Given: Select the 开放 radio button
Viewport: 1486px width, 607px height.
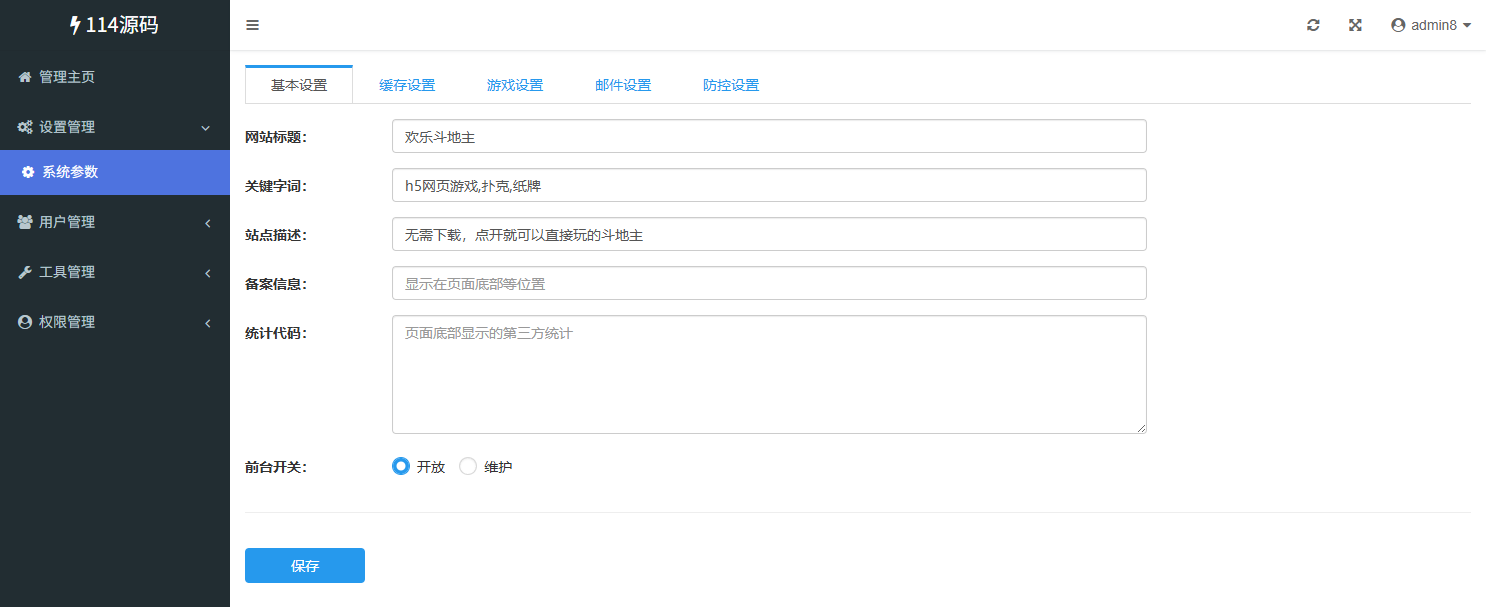Looking at the screenshot, I should (x=401, y=466).
